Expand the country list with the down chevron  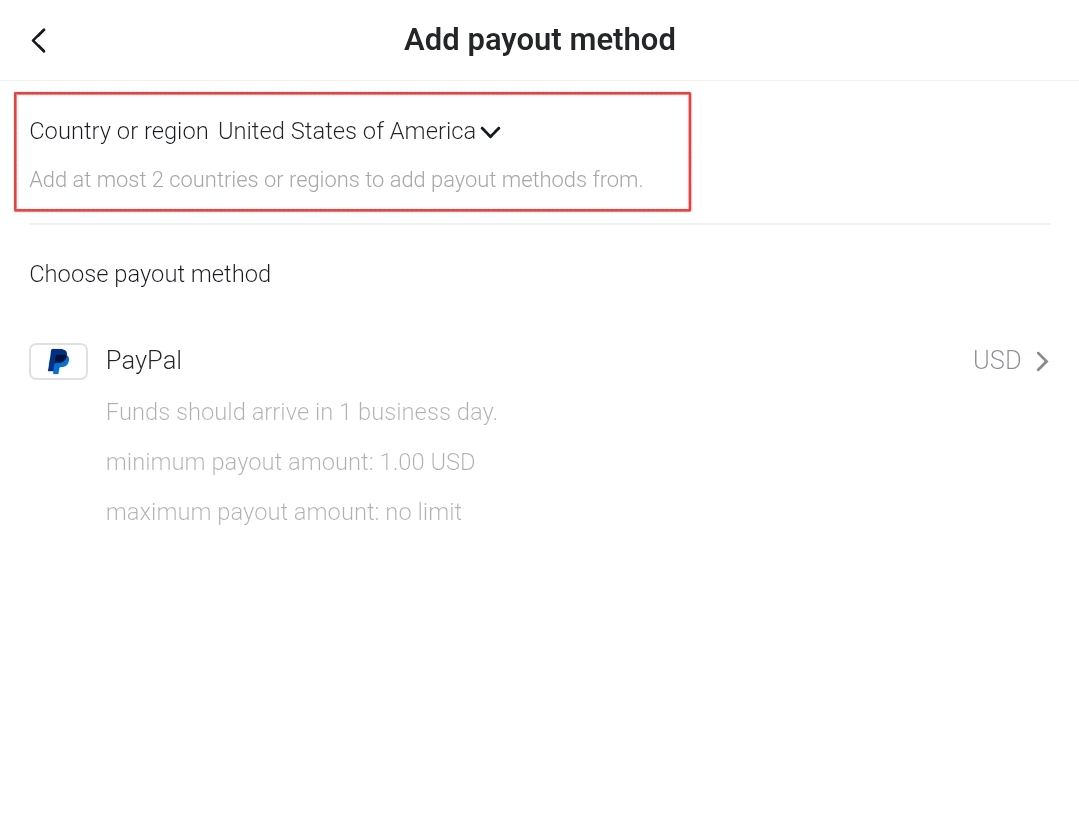pyautogui.click(x=491, y=132)
